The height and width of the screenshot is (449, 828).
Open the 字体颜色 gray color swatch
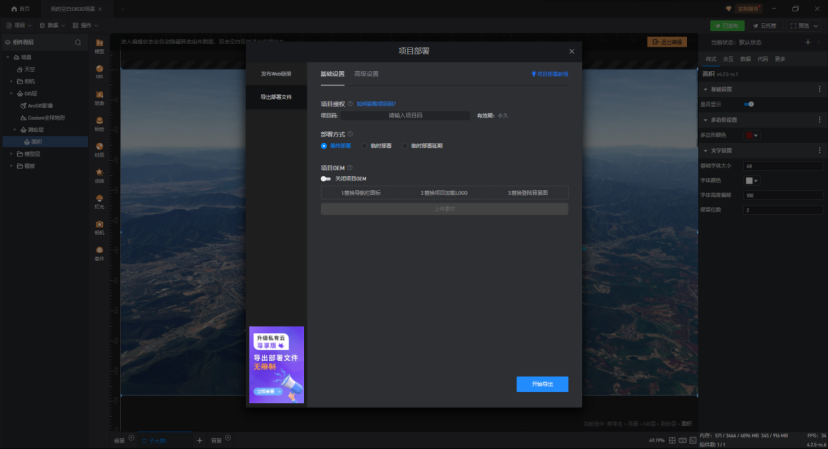pos(751,181)
